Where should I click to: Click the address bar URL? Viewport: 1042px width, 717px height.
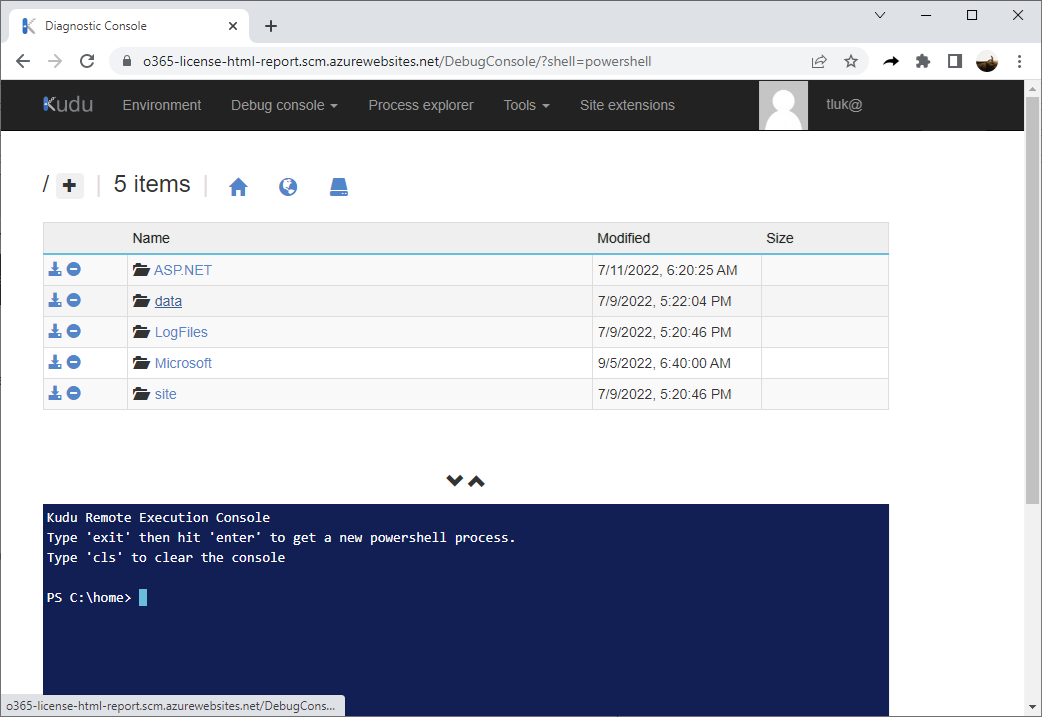click(397, 61)
